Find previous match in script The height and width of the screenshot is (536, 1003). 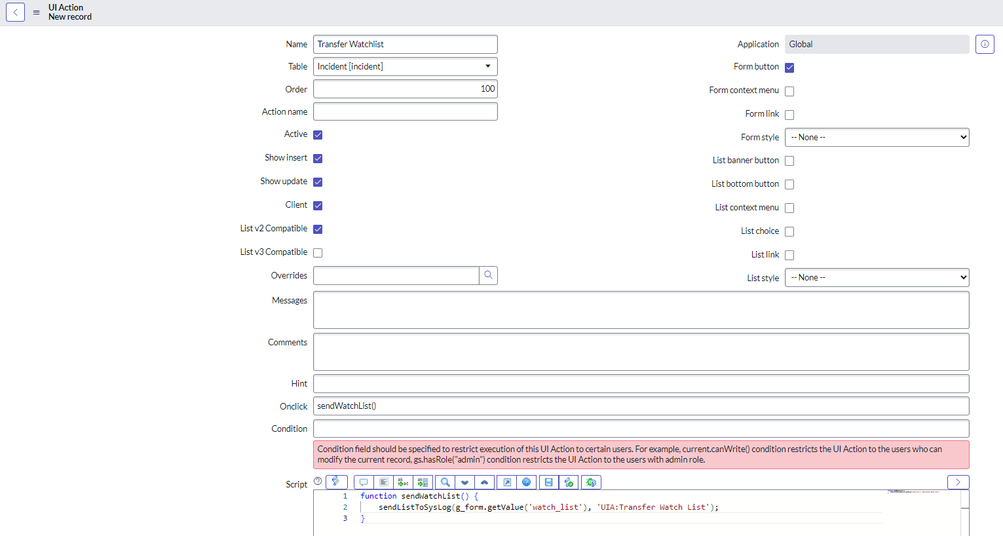tap(484, 482)
